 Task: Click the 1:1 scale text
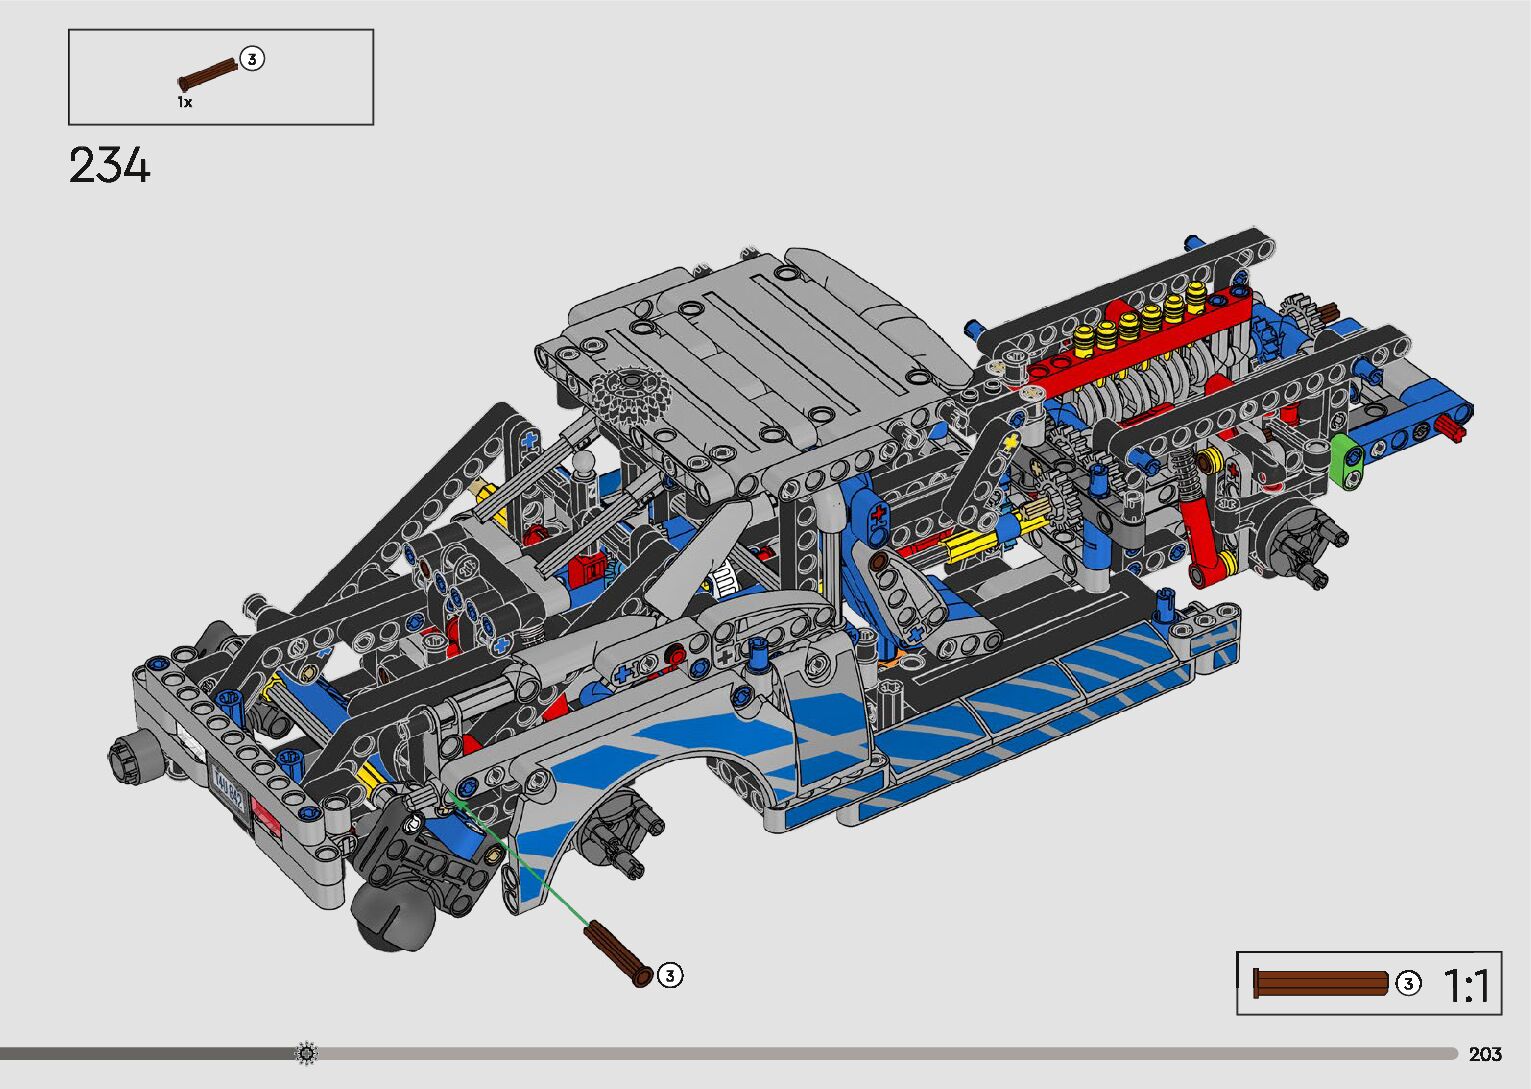click(1464, 985)
